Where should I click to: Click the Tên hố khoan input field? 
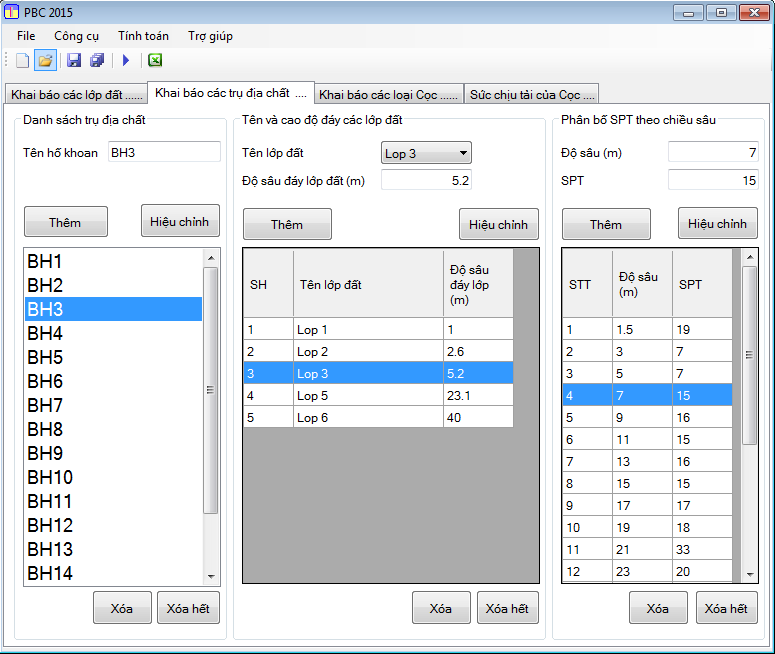point(164,152)
